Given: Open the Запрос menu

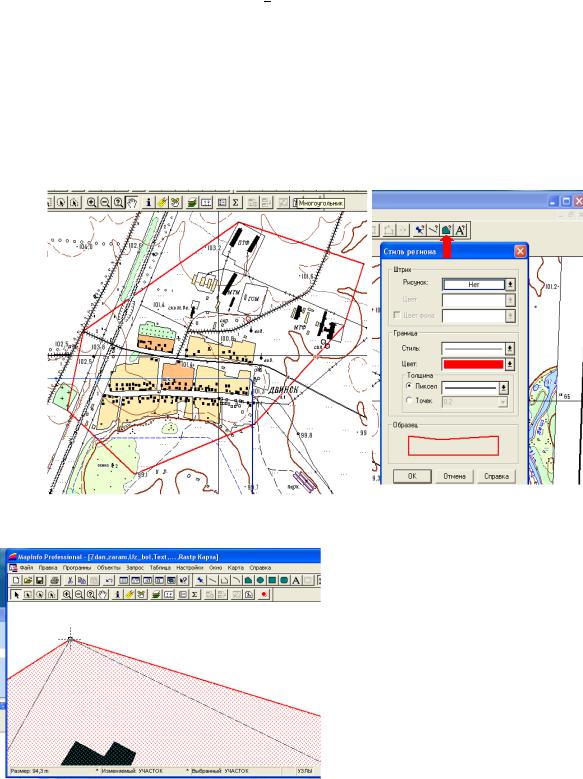Looking at the screenshot, I should pos(135,567).
